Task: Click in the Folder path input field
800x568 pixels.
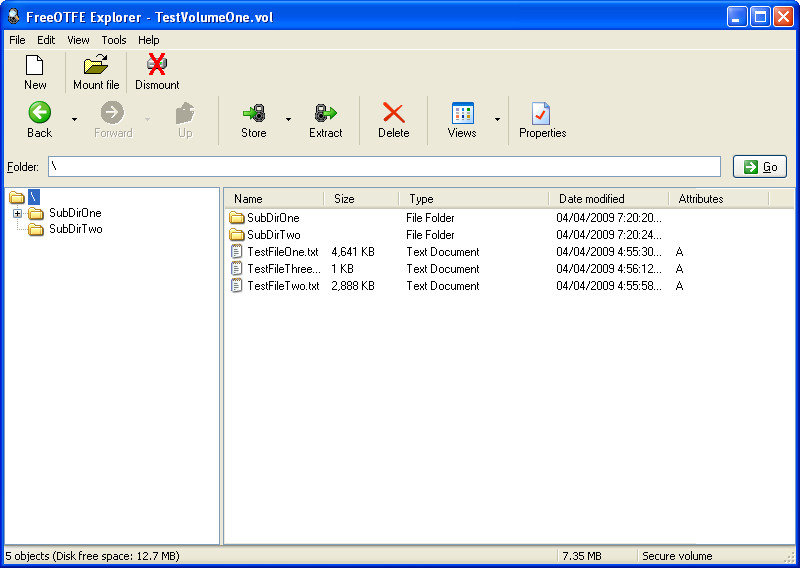Action: click(x=384, y=167)
